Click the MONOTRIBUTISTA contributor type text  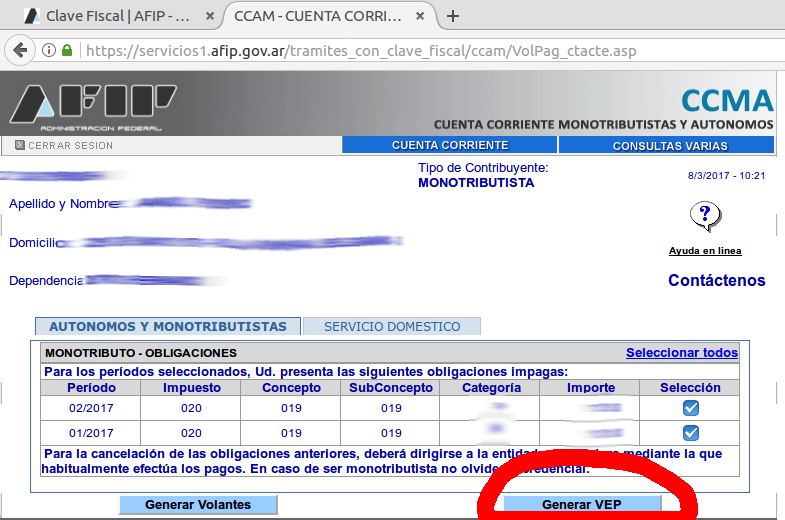[476, 183]
